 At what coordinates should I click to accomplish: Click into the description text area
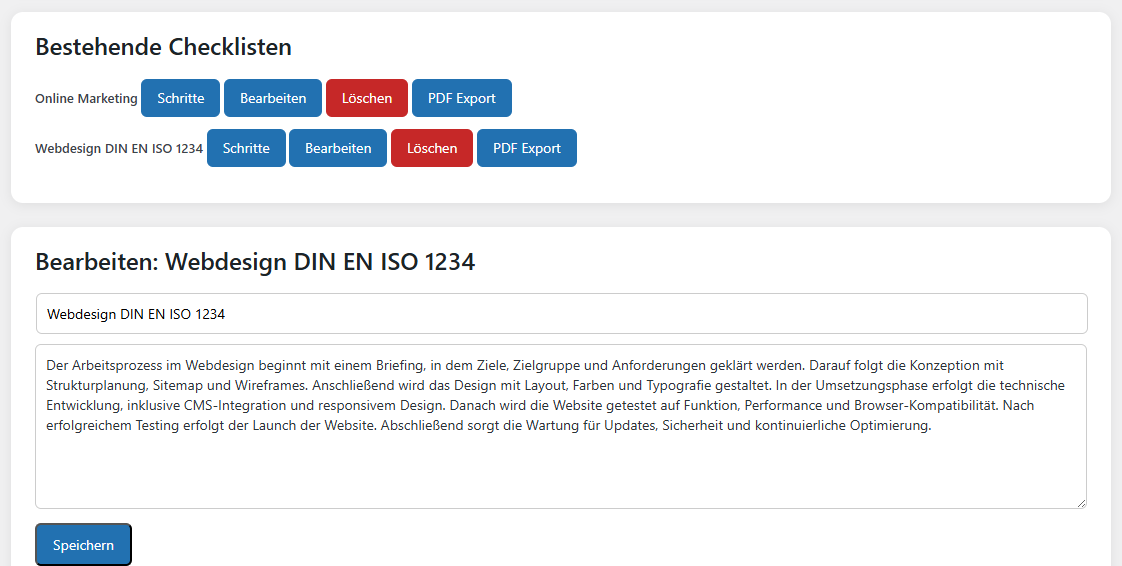tap(561, 470)
